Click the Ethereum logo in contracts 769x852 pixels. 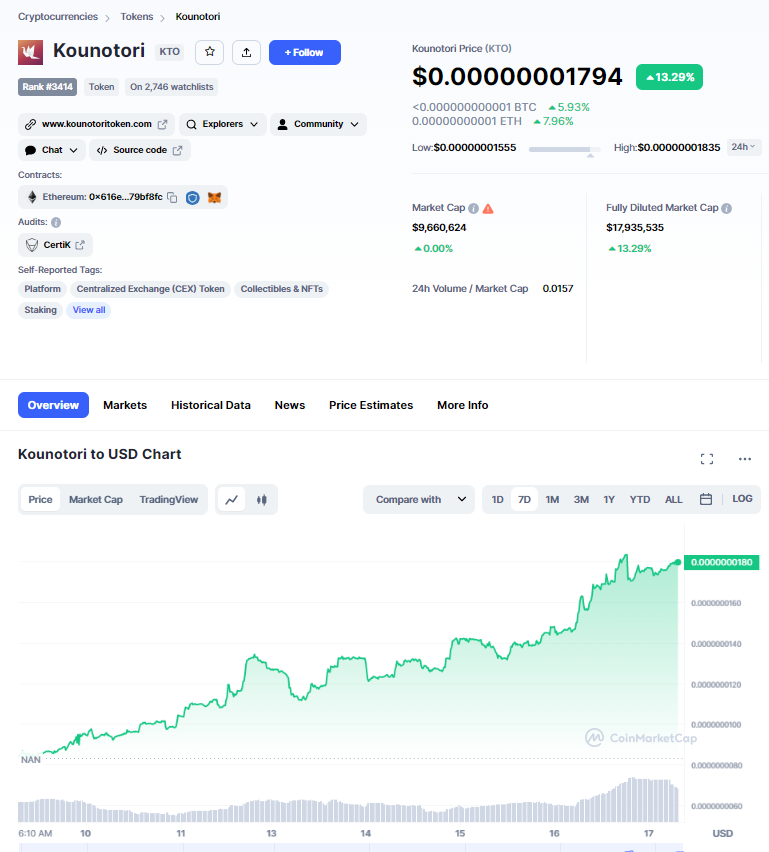point(32,197)
